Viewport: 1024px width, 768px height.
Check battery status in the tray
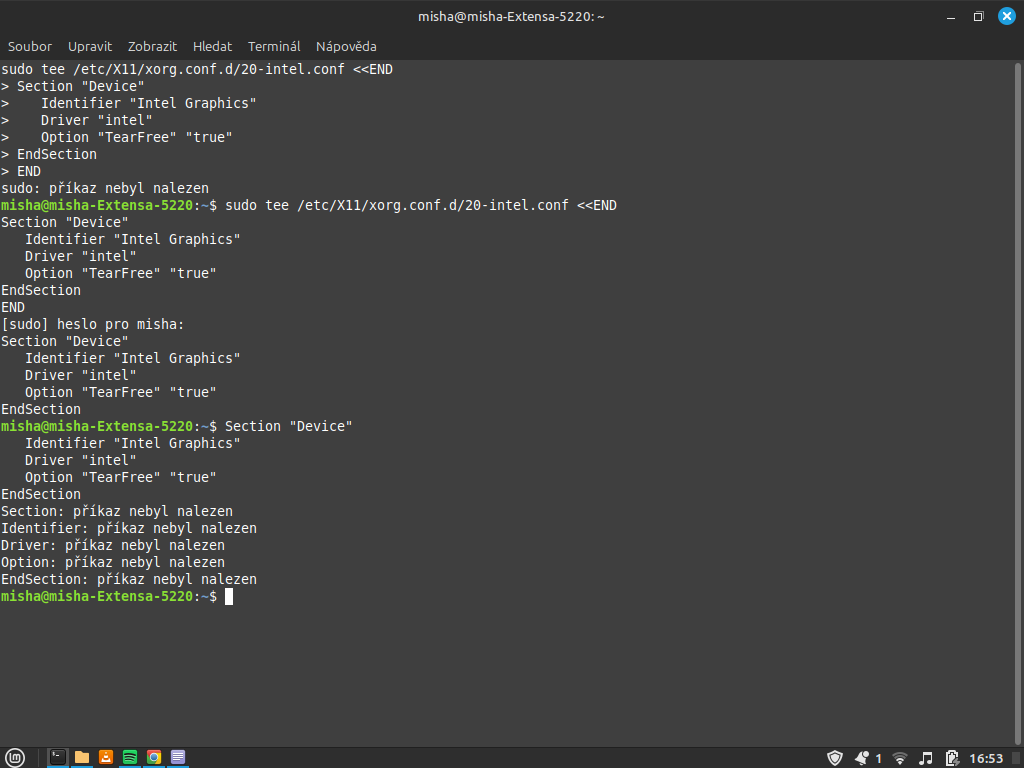click(952, 758)
